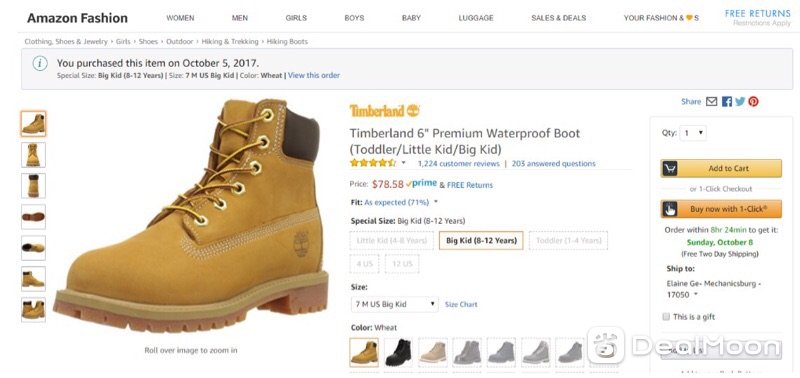
Task: Check the This is a gift box
Action: coord(666,317)
